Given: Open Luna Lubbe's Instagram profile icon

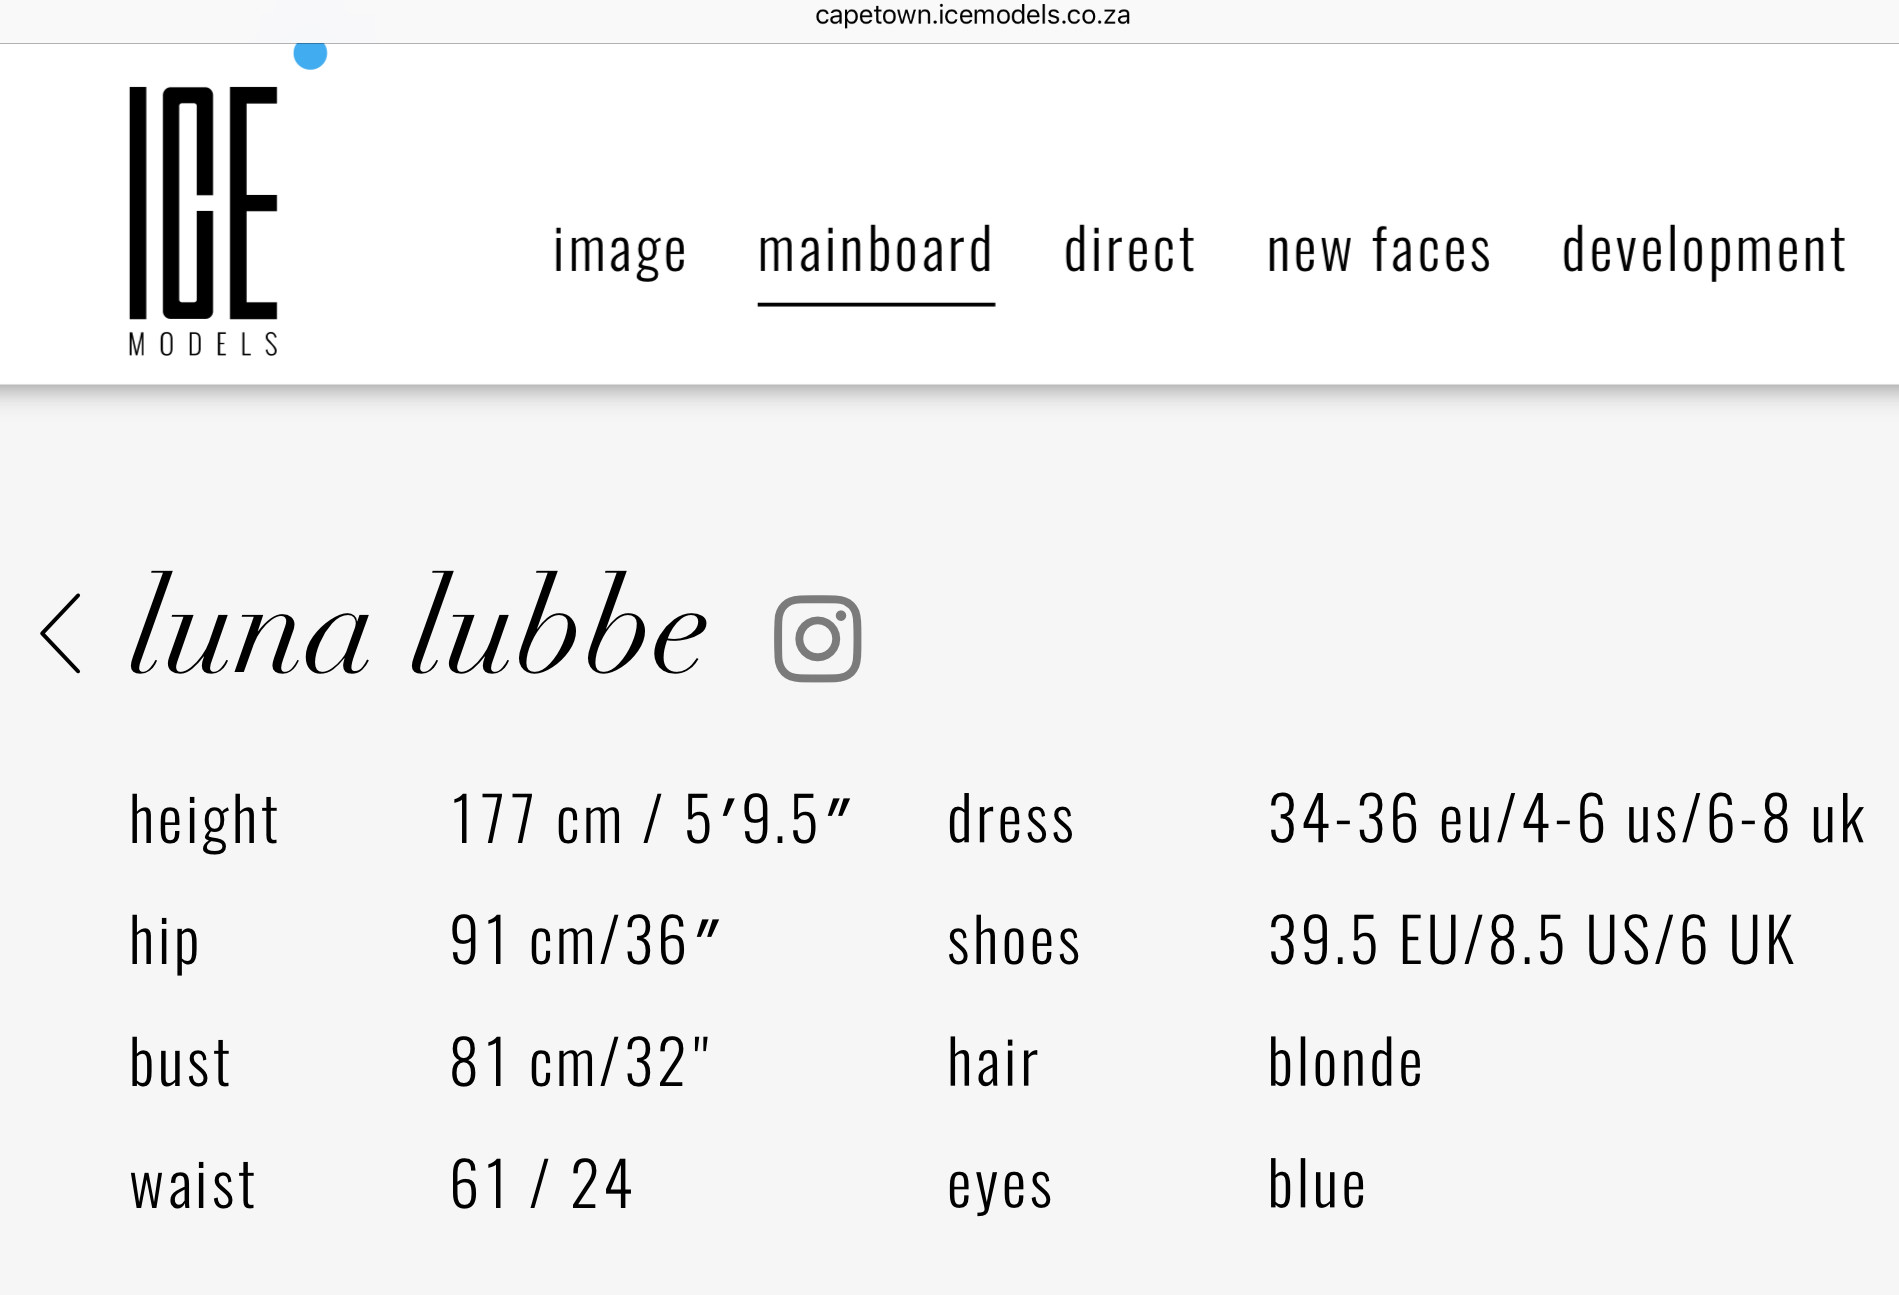Looking at the screenshot, I should (817, 638).
